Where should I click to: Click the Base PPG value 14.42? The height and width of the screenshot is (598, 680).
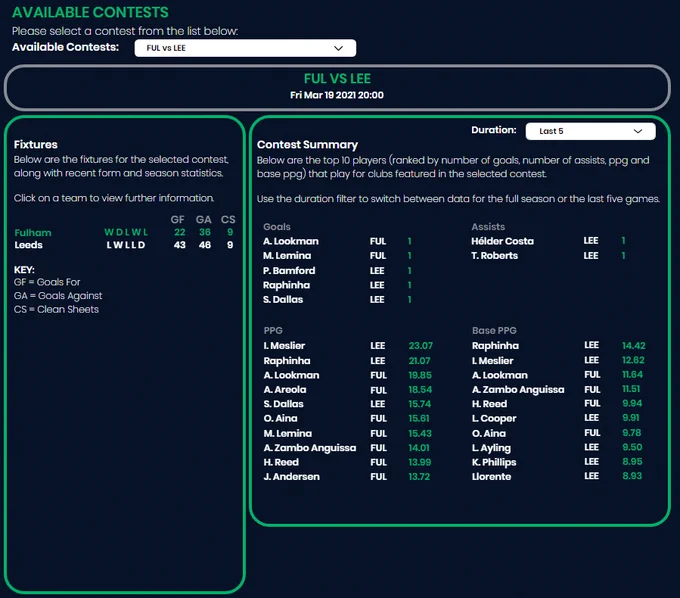634,346
